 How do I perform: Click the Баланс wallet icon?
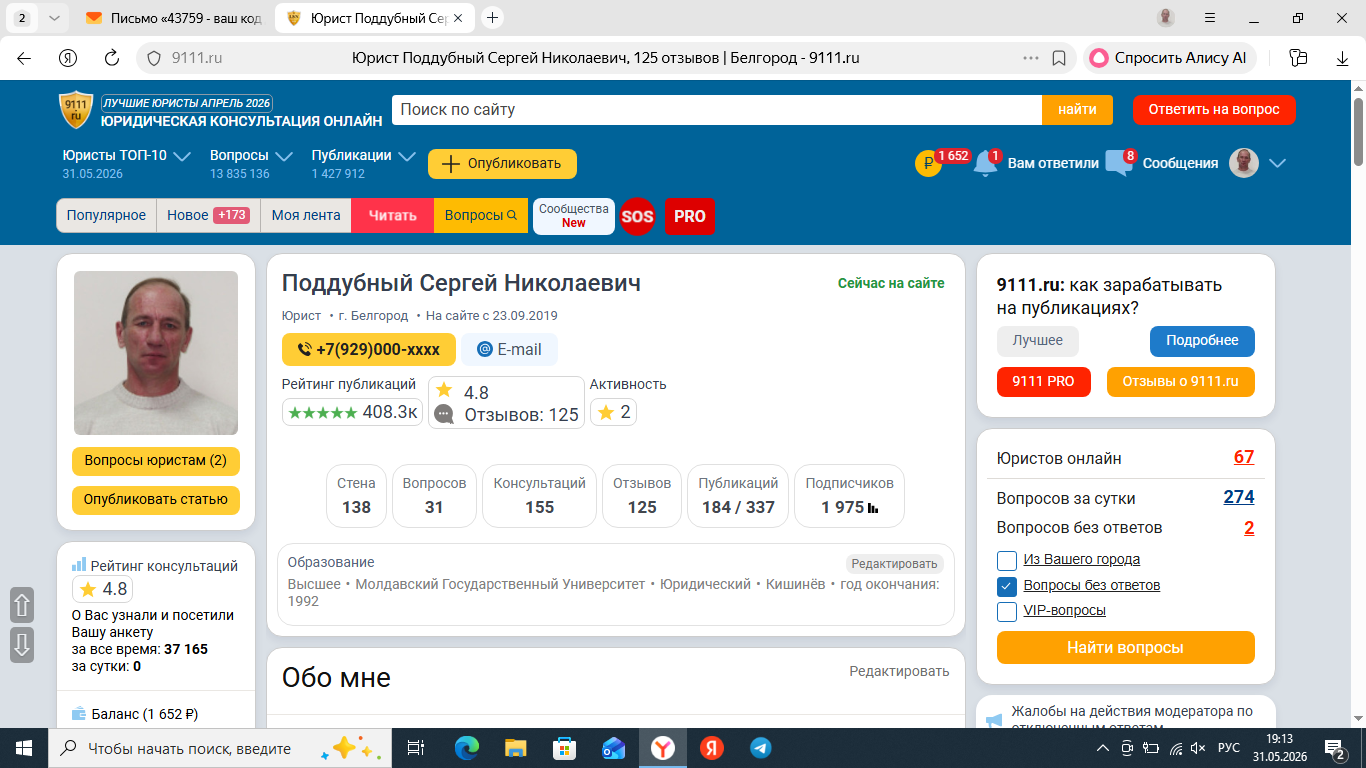(79, 713)
